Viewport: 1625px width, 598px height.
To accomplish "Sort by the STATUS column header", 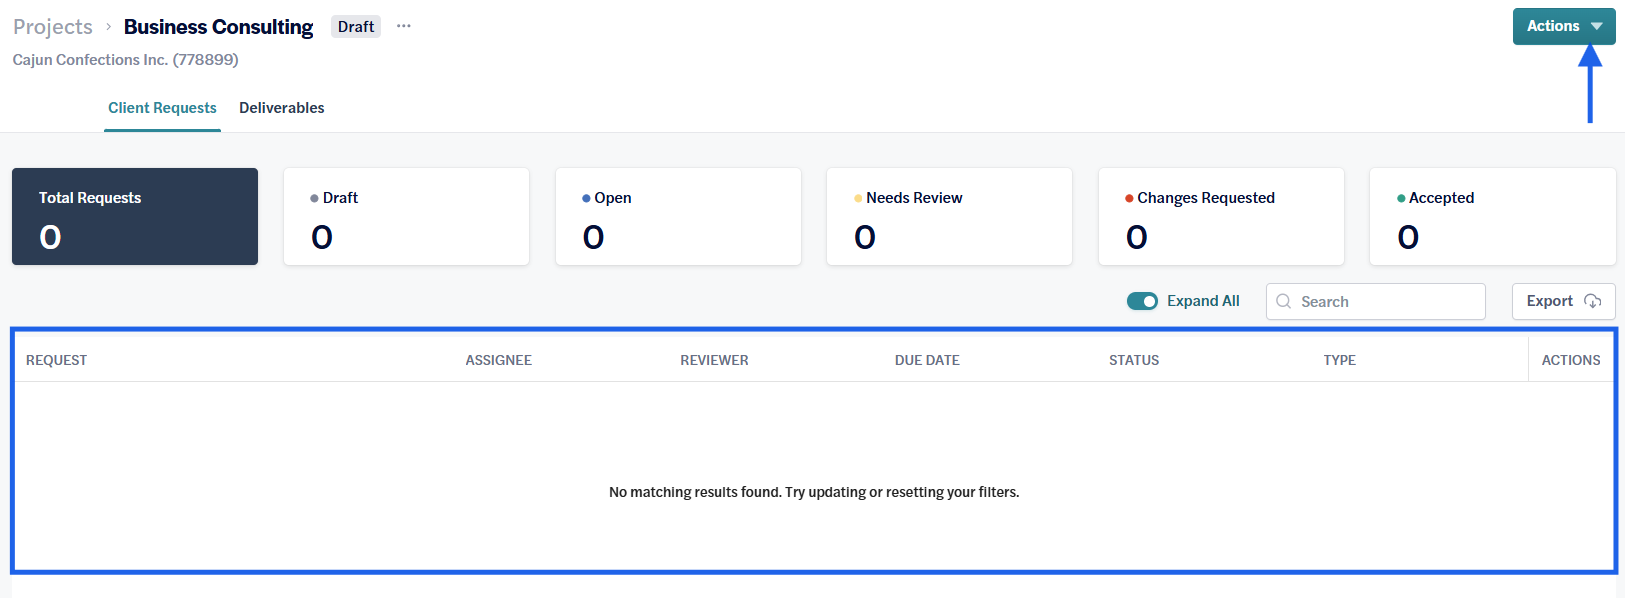I will pyautogui.click(x=1134, y=360).
